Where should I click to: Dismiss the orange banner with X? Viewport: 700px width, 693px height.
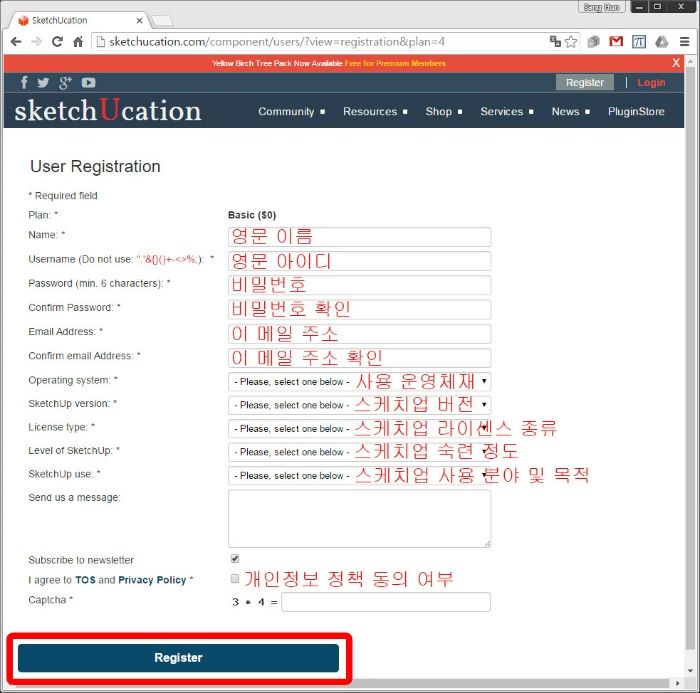[x=676, y=63]
